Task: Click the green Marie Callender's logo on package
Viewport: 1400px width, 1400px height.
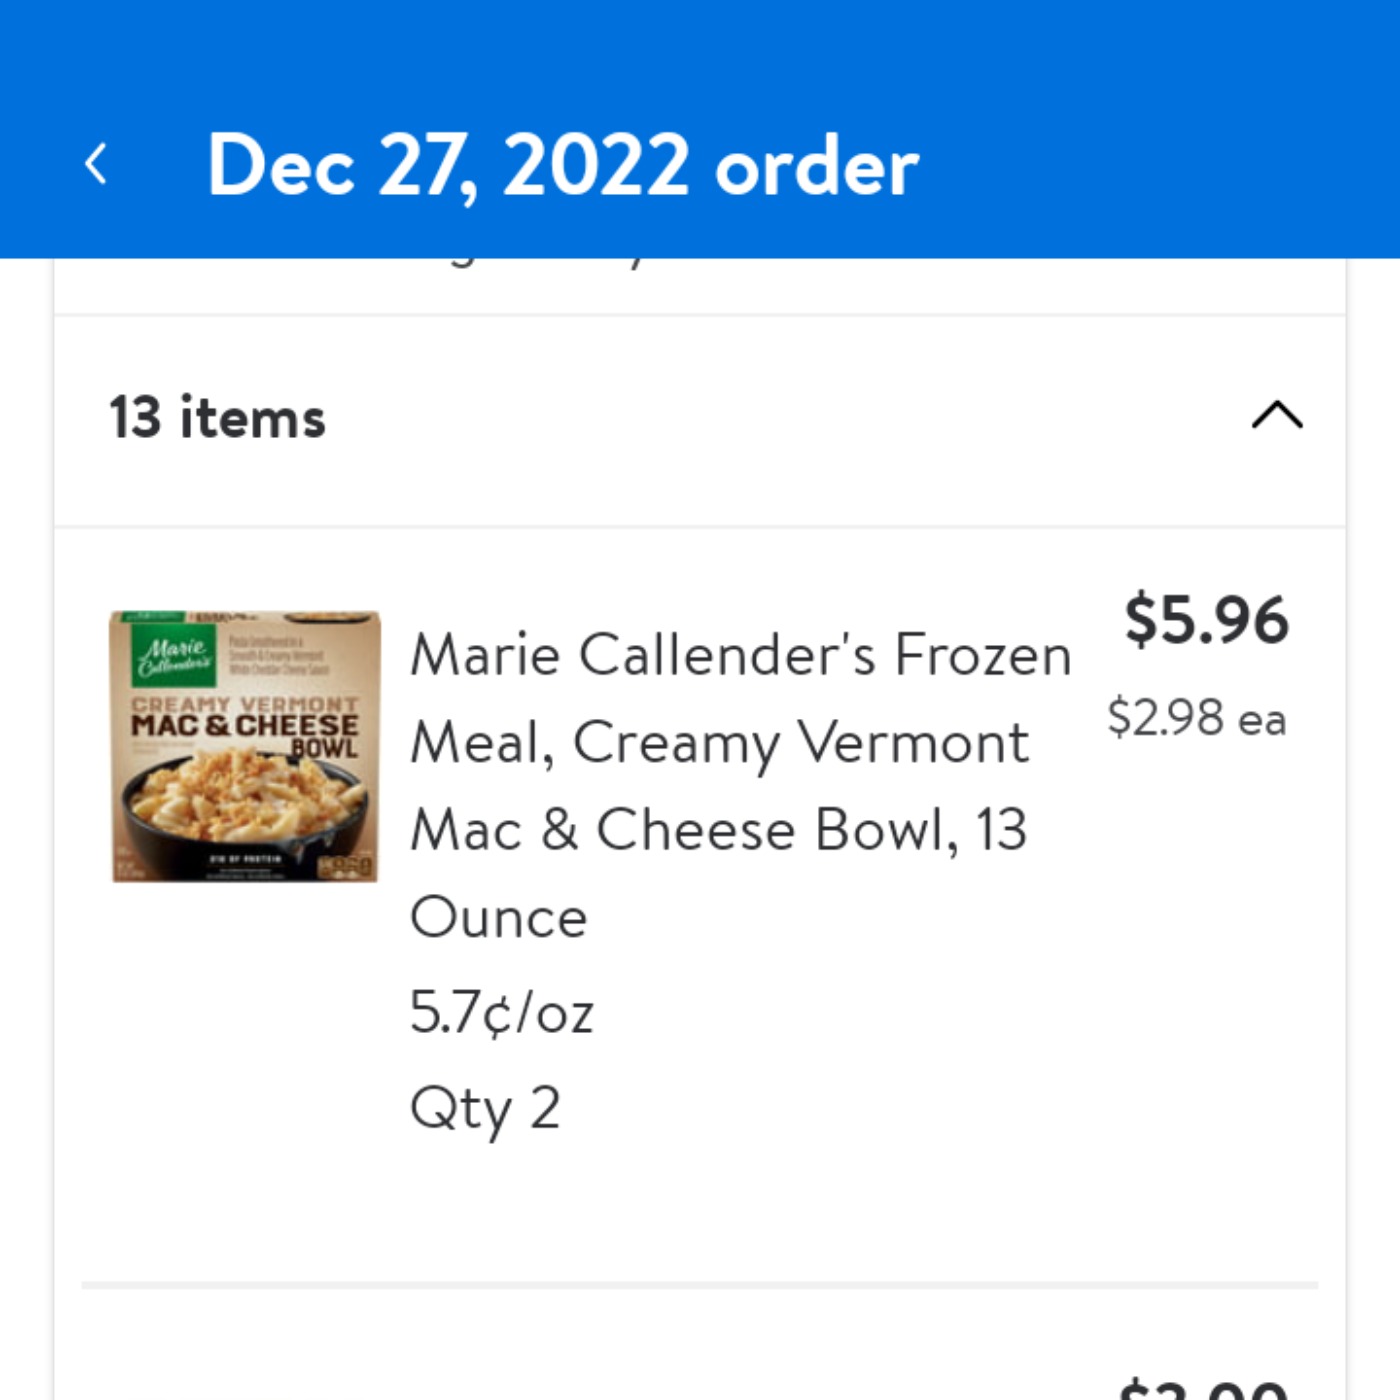Action: point(174,654)
